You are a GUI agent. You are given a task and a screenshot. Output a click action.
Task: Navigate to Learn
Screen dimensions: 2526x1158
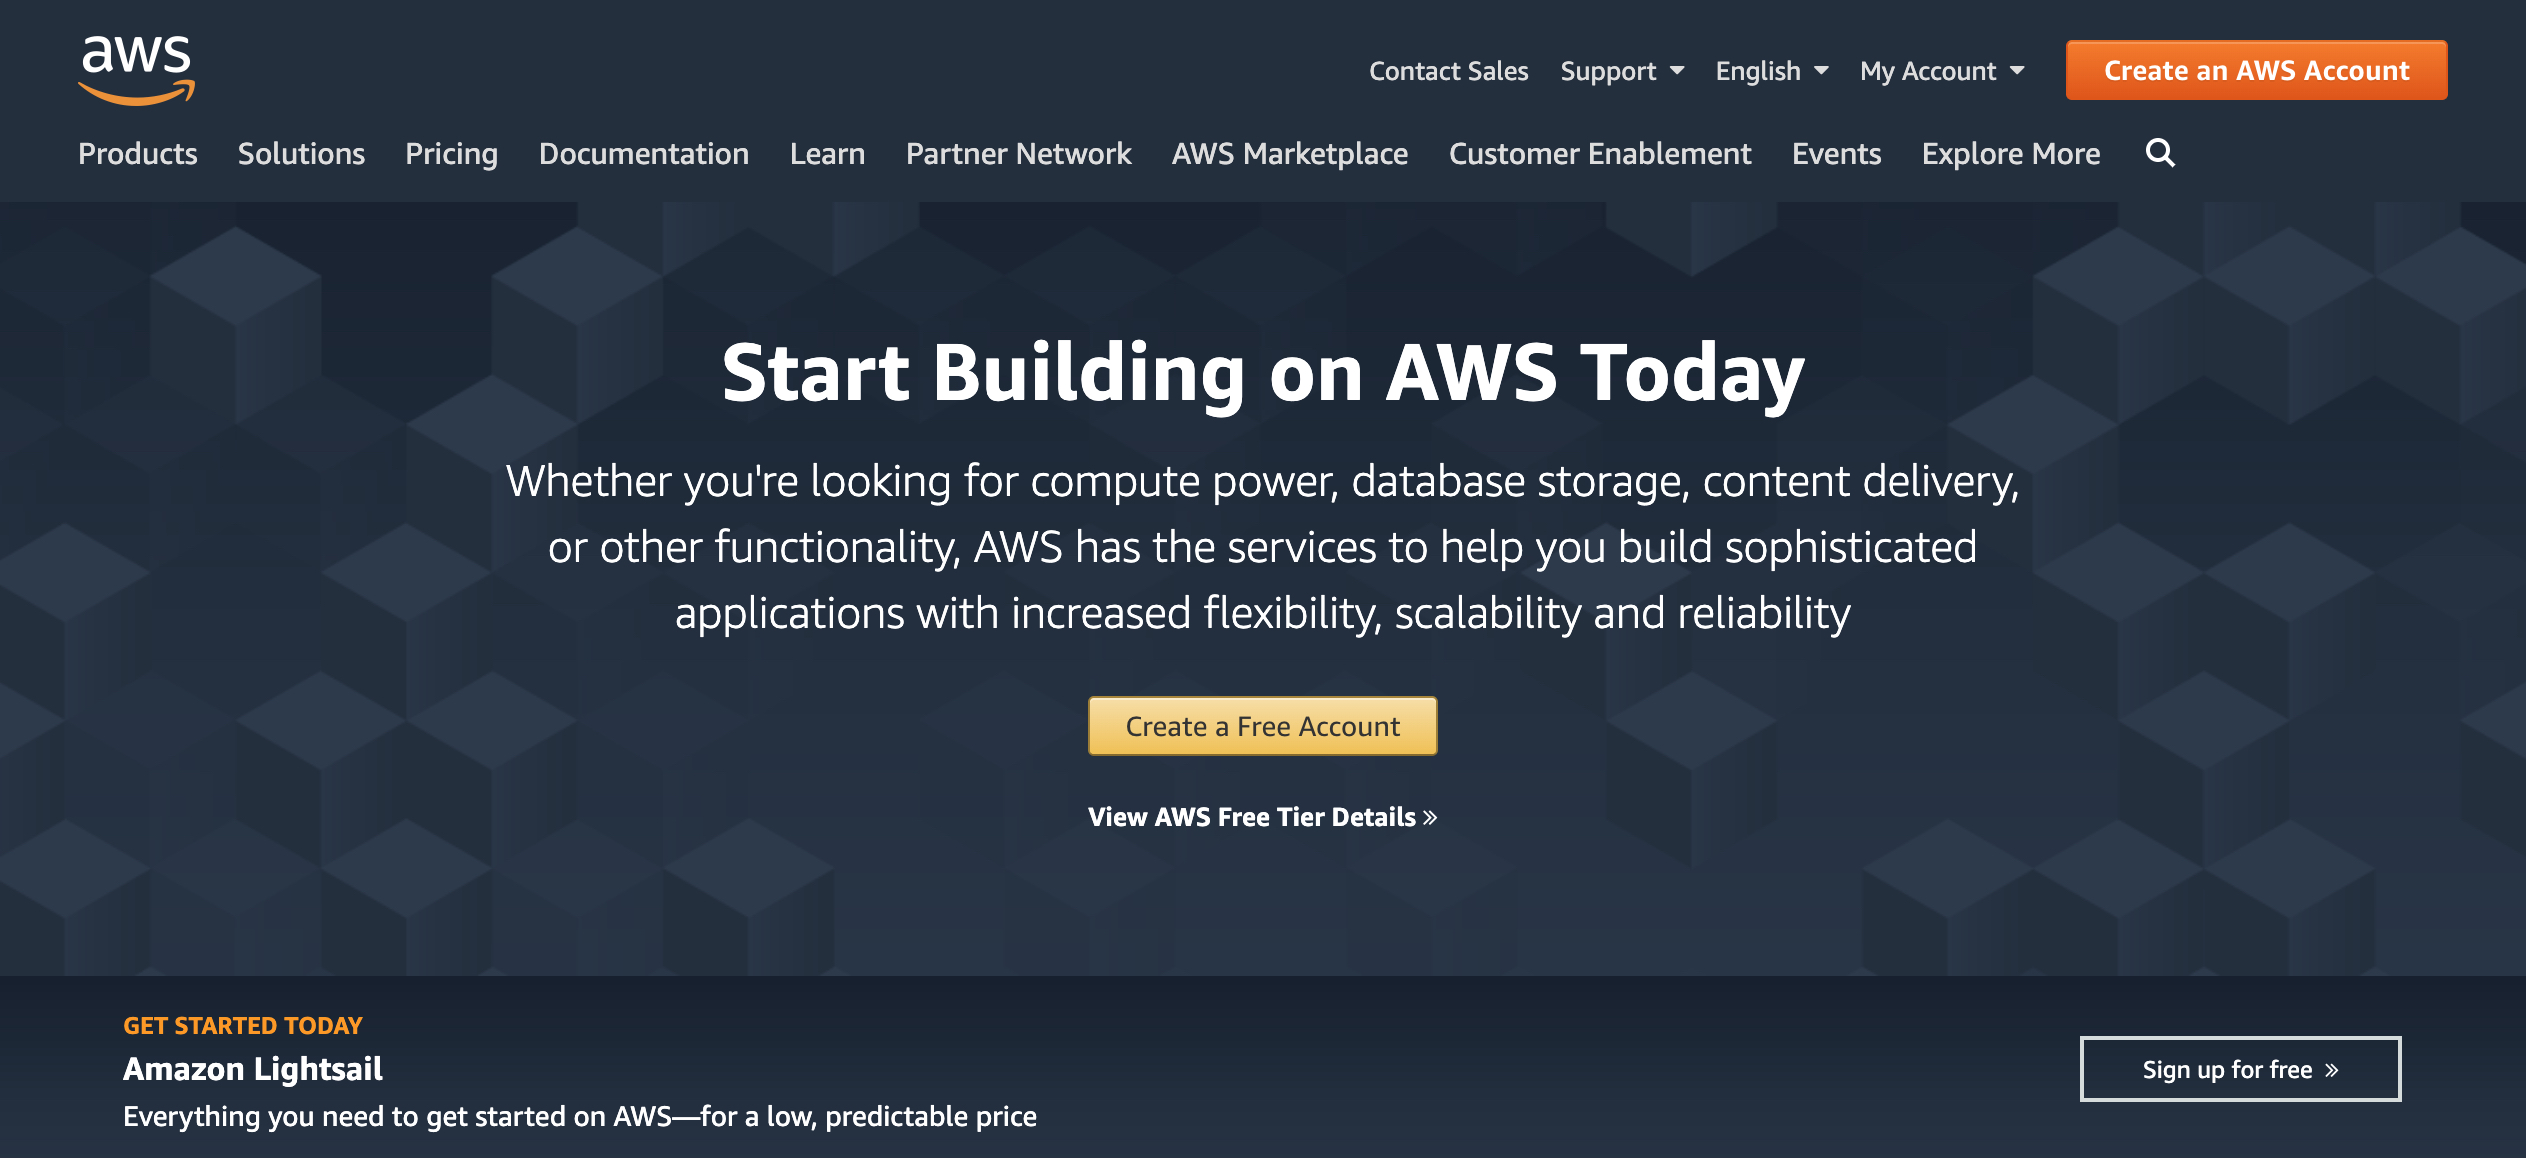(x=827, y=153)
